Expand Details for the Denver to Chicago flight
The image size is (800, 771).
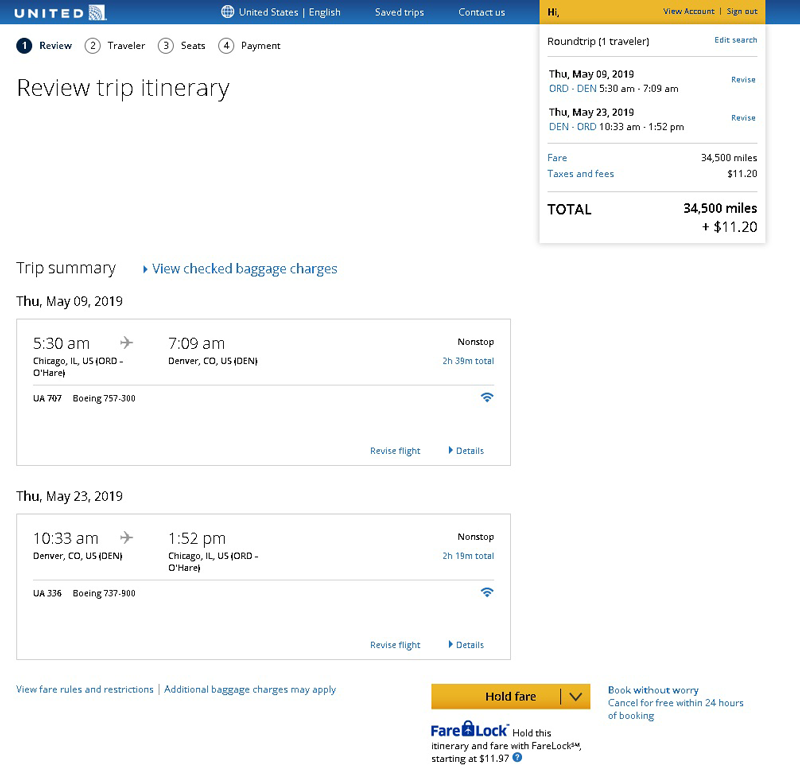point(466,645)
